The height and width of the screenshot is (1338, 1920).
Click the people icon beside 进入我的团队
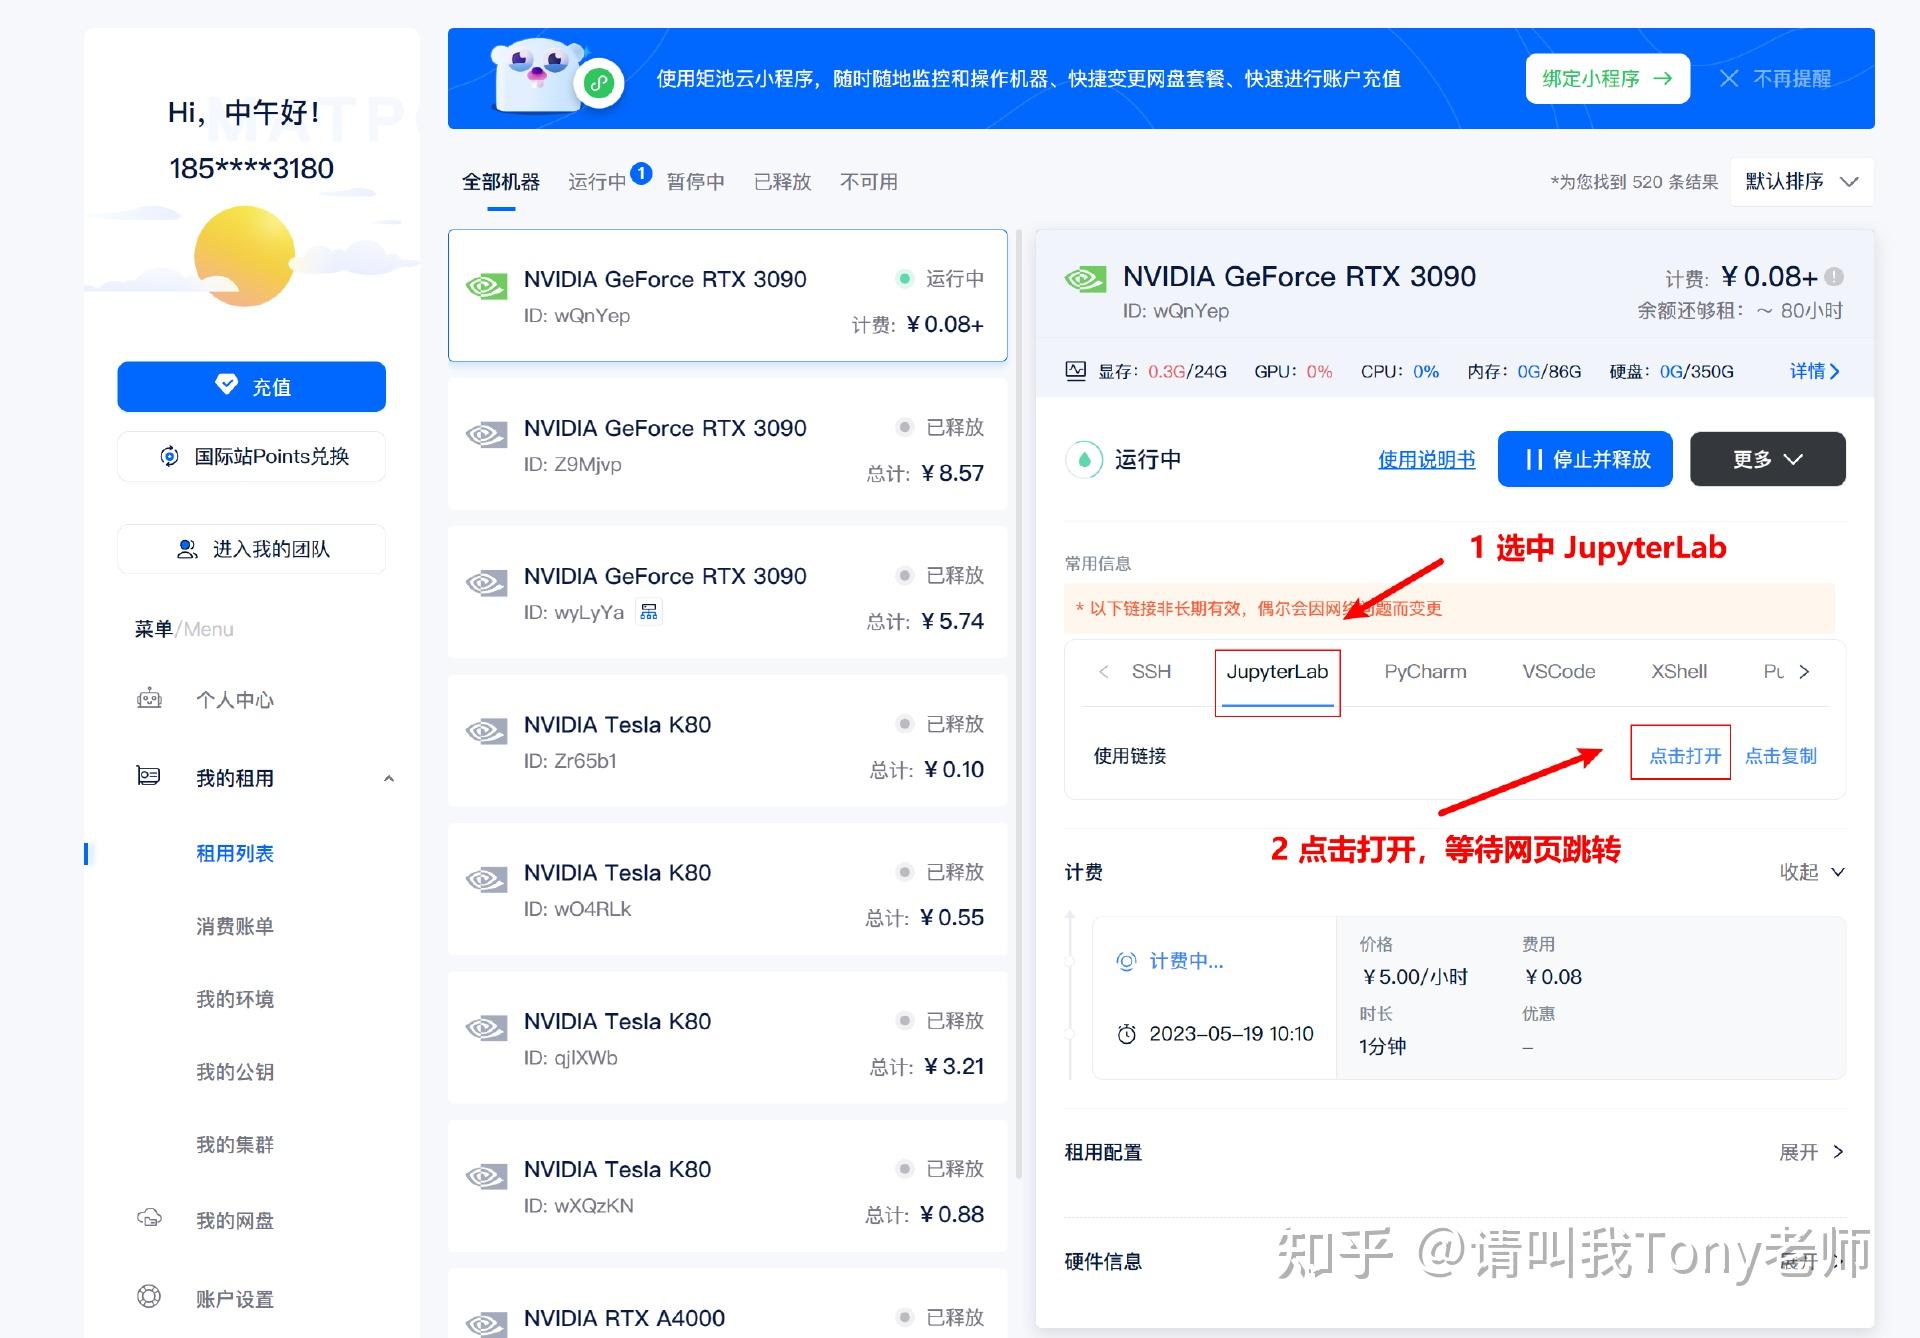tap(186, 548)
